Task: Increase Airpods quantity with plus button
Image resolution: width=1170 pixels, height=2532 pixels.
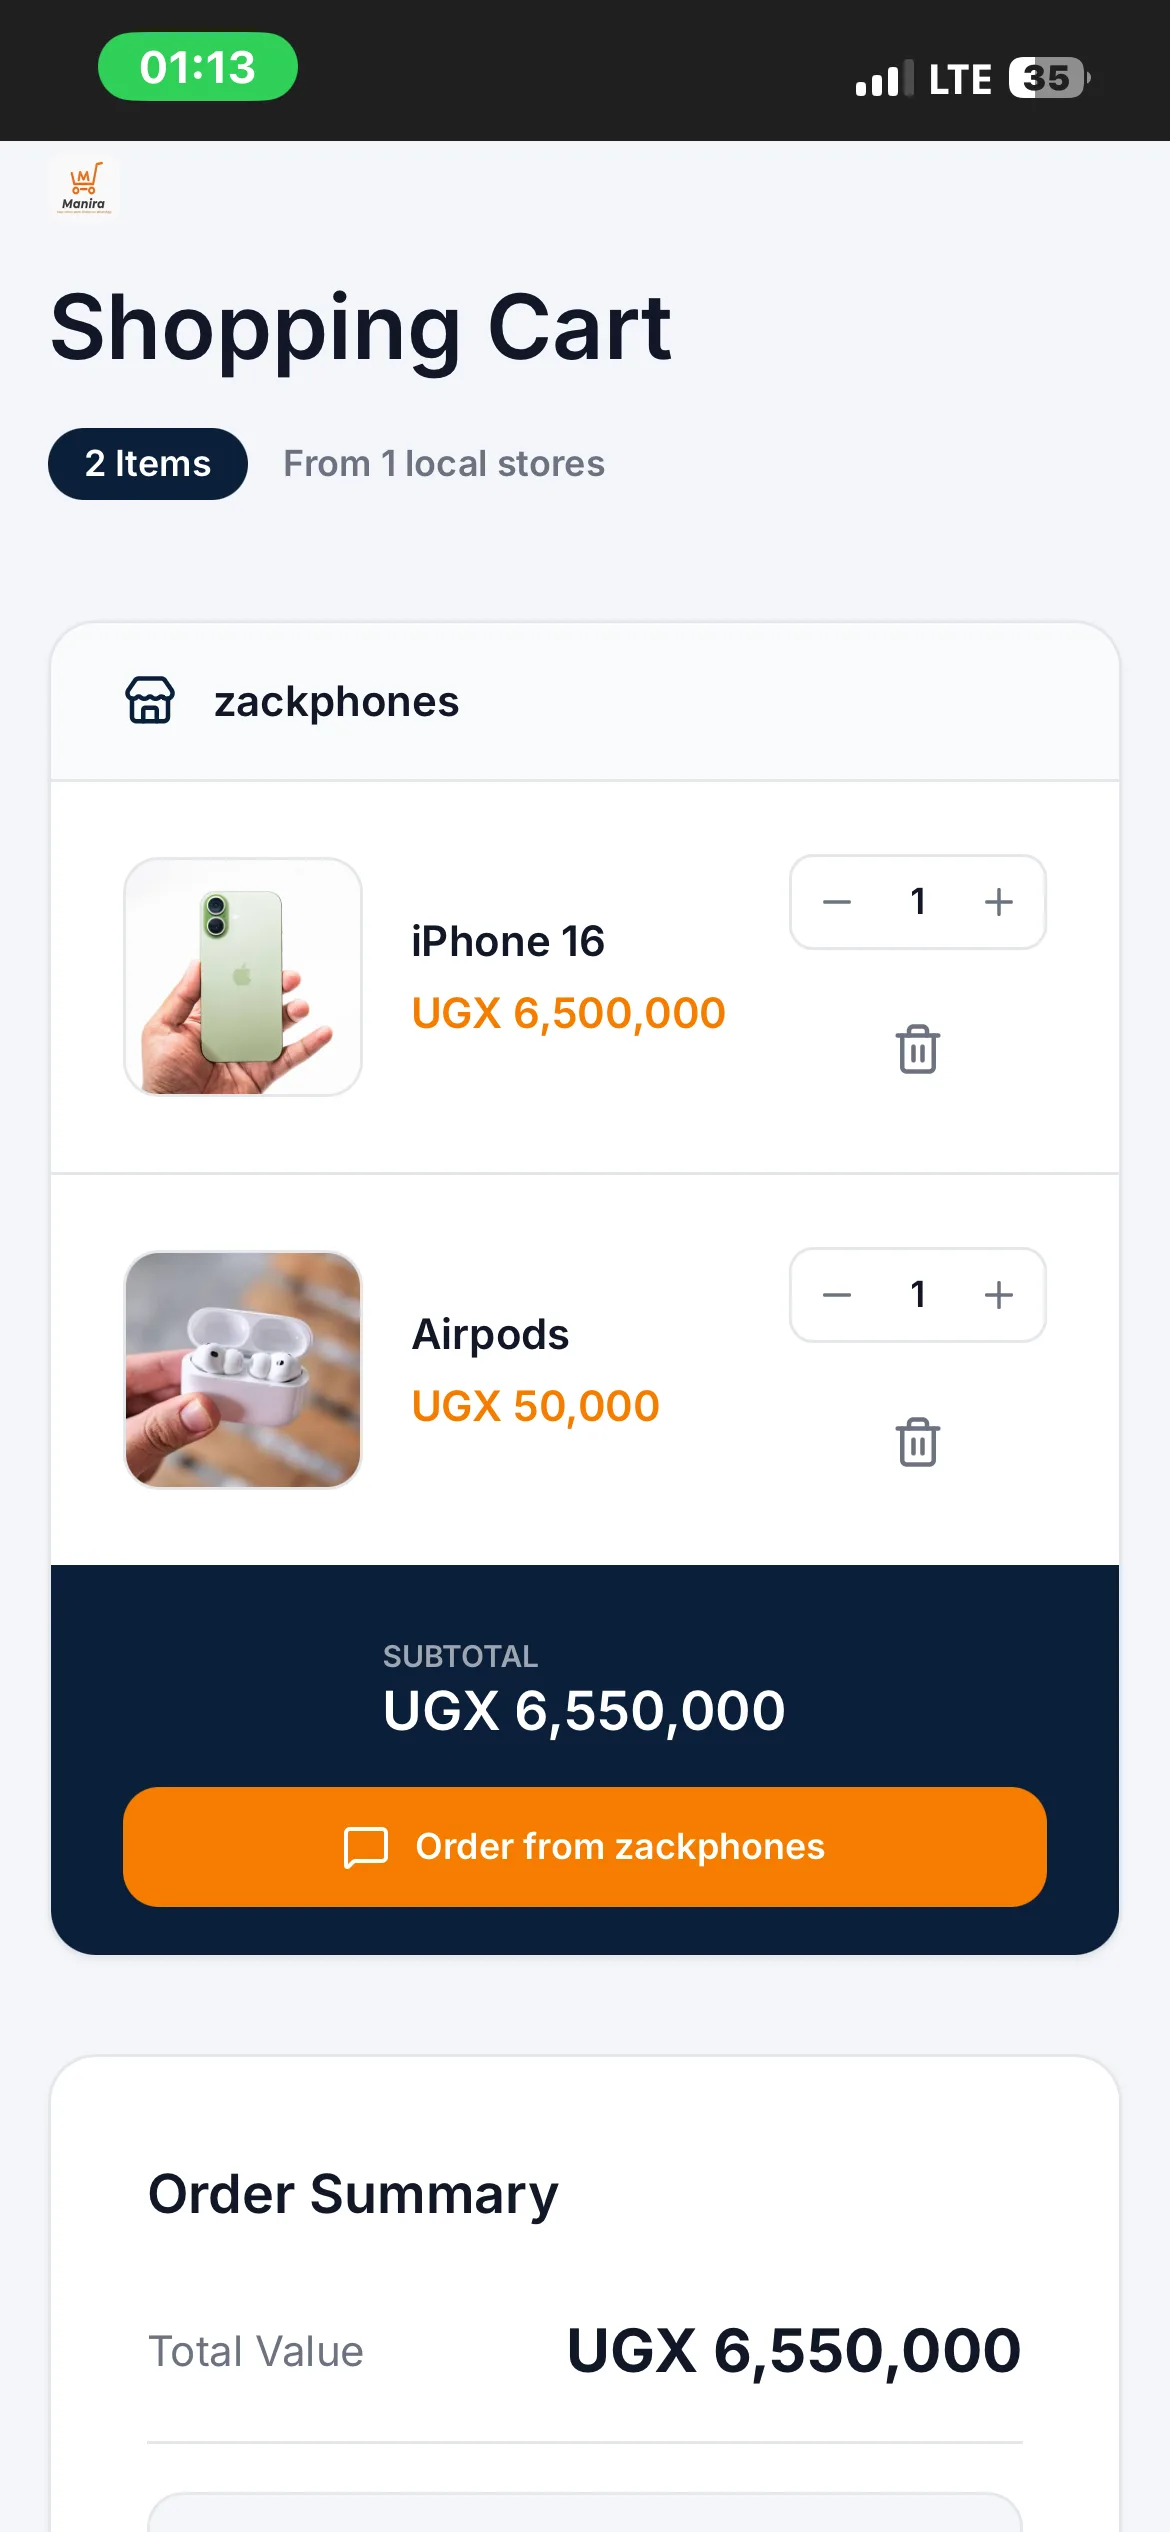Action: click(998, 1294)
